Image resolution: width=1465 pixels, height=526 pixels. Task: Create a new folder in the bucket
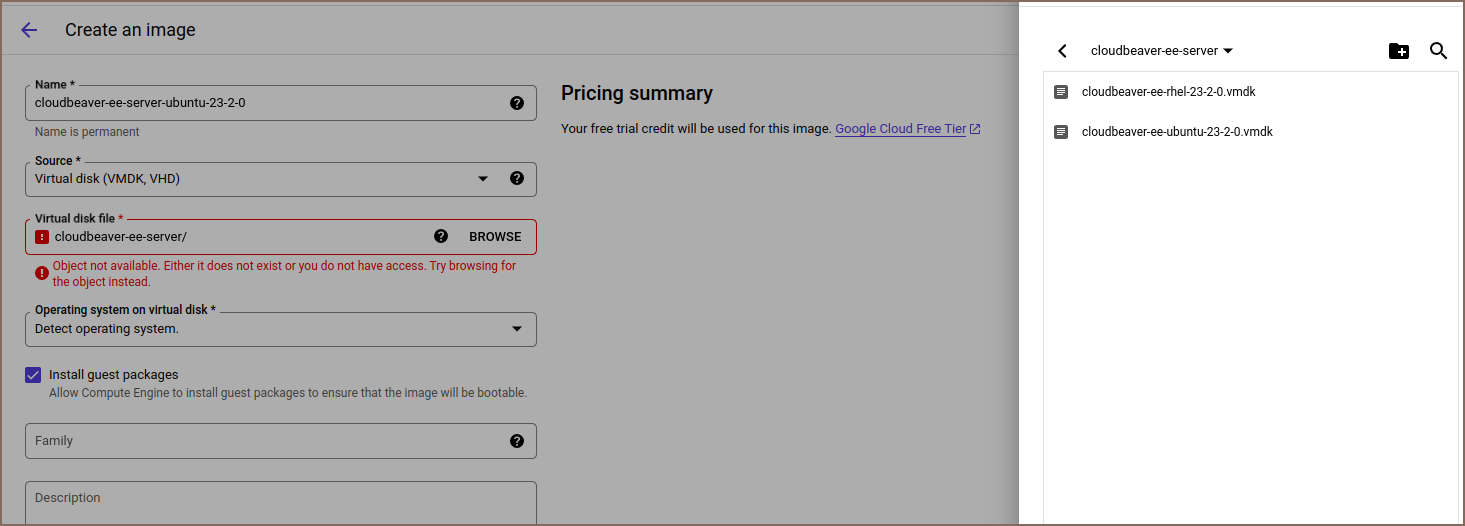point(1399,51)
